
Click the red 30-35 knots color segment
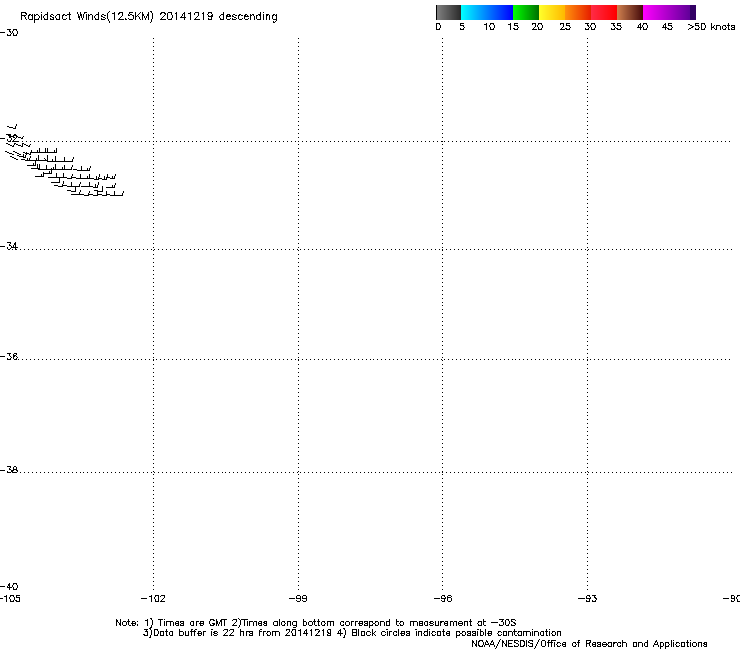(604, 12)
